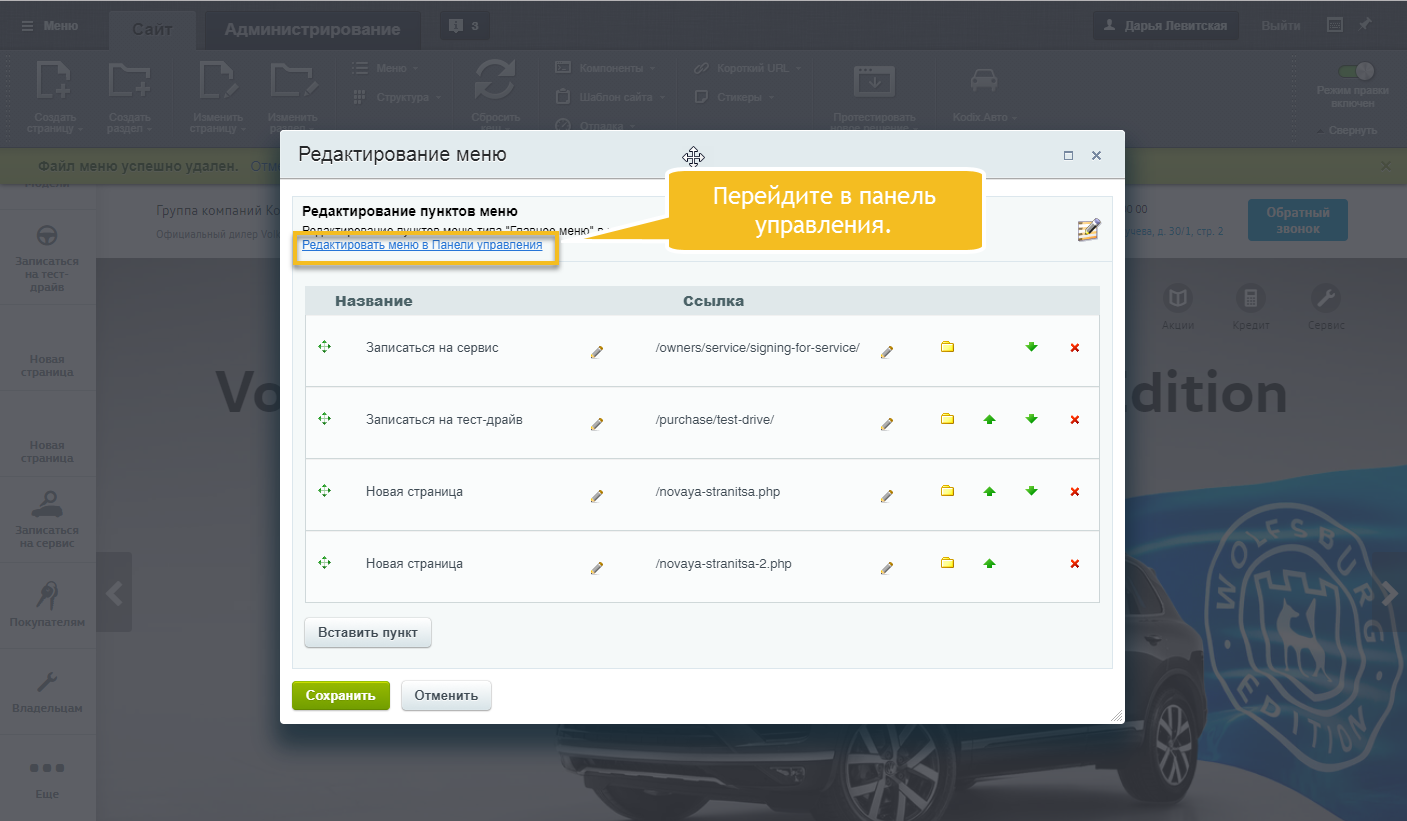Image resolution: width=1407 pixels, height=821 pixels.
Task: Open Еще item in left sidebar
Action: pos(48,778)
